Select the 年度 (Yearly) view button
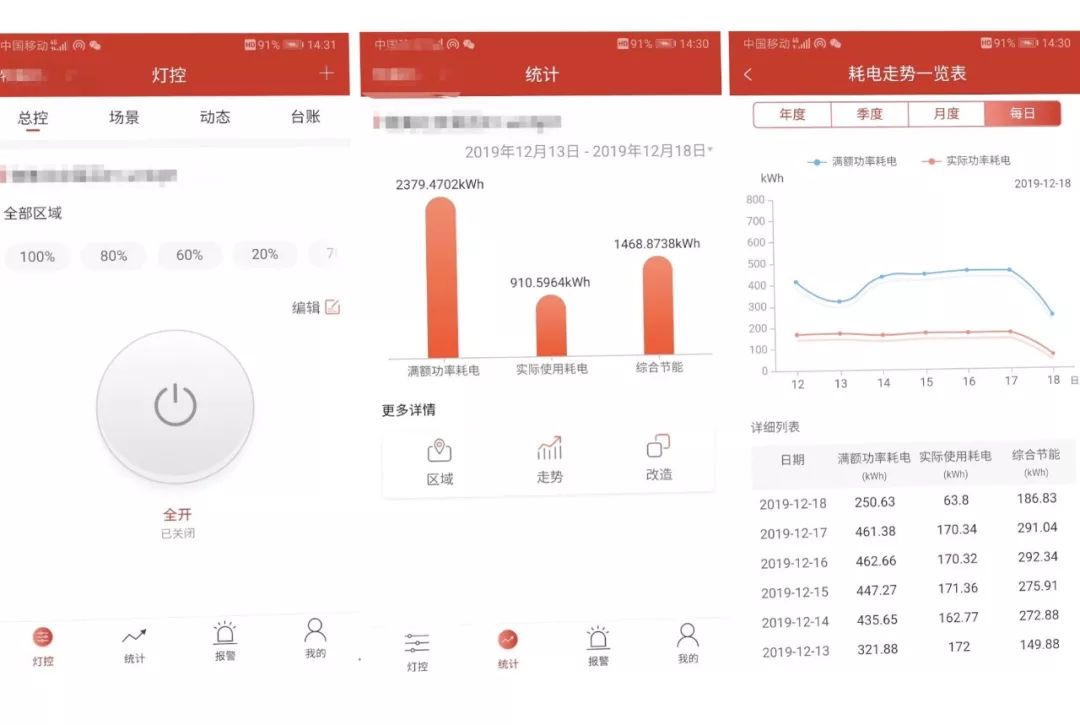 point(792,114)
